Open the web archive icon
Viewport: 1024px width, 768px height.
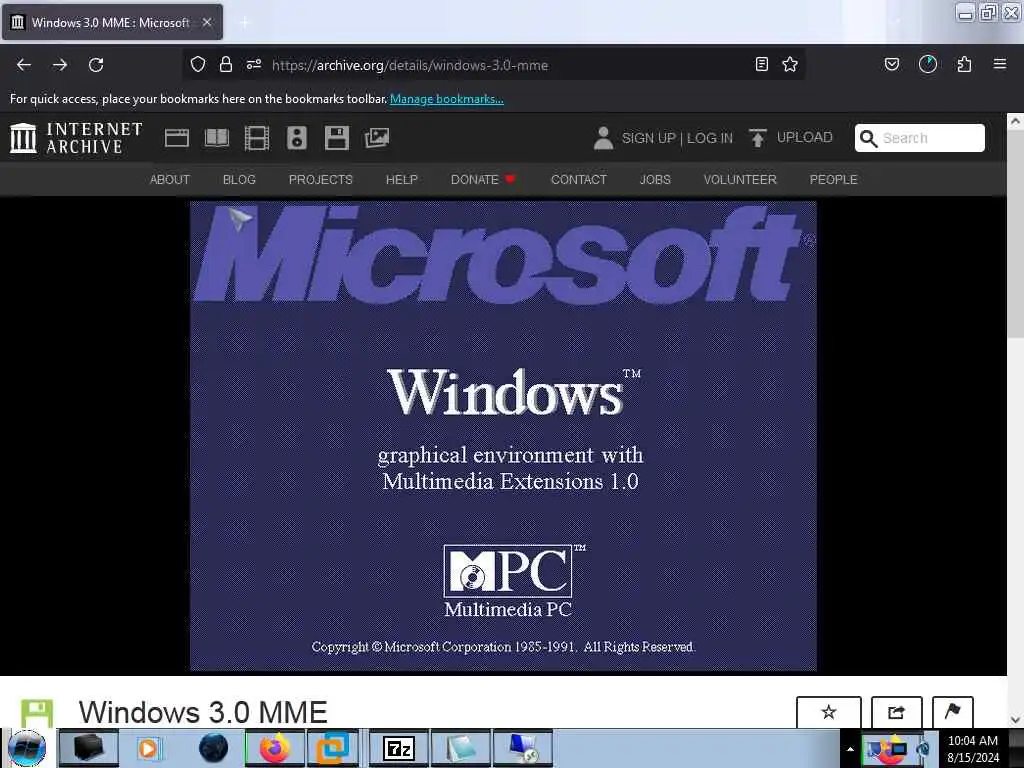(177, 138)
